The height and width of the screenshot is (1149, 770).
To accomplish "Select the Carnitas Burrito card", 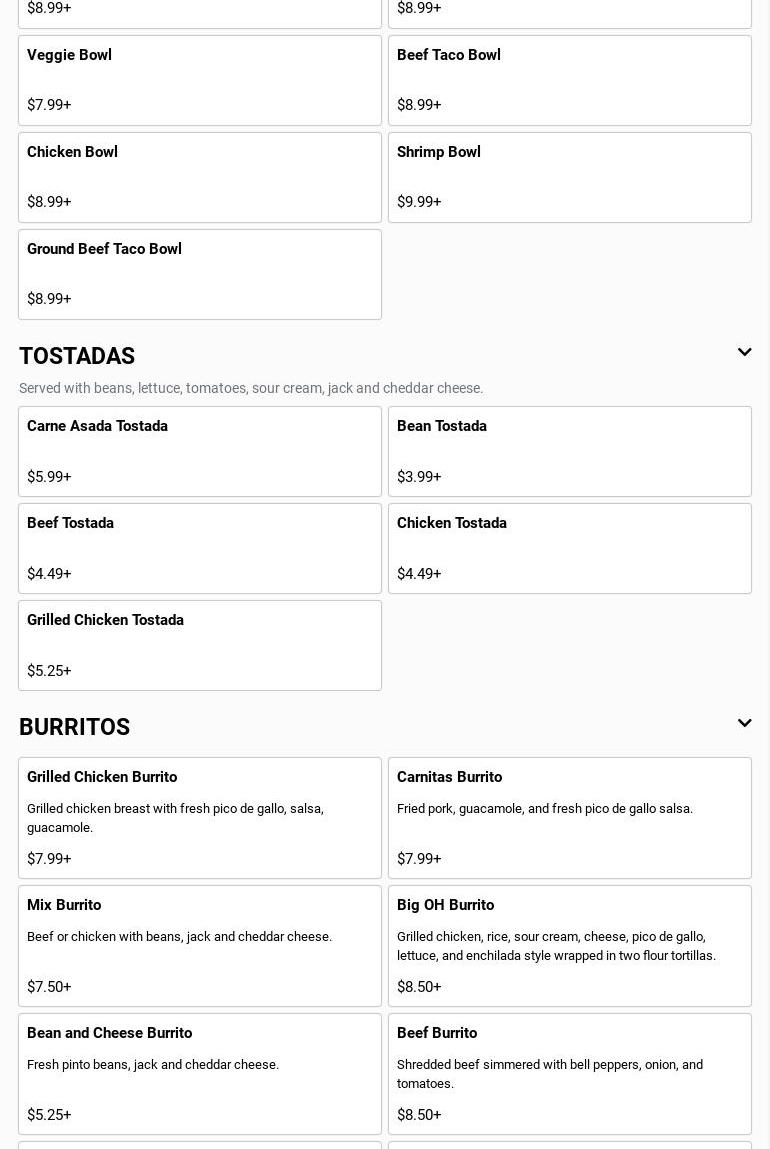I will click(570, 817).
